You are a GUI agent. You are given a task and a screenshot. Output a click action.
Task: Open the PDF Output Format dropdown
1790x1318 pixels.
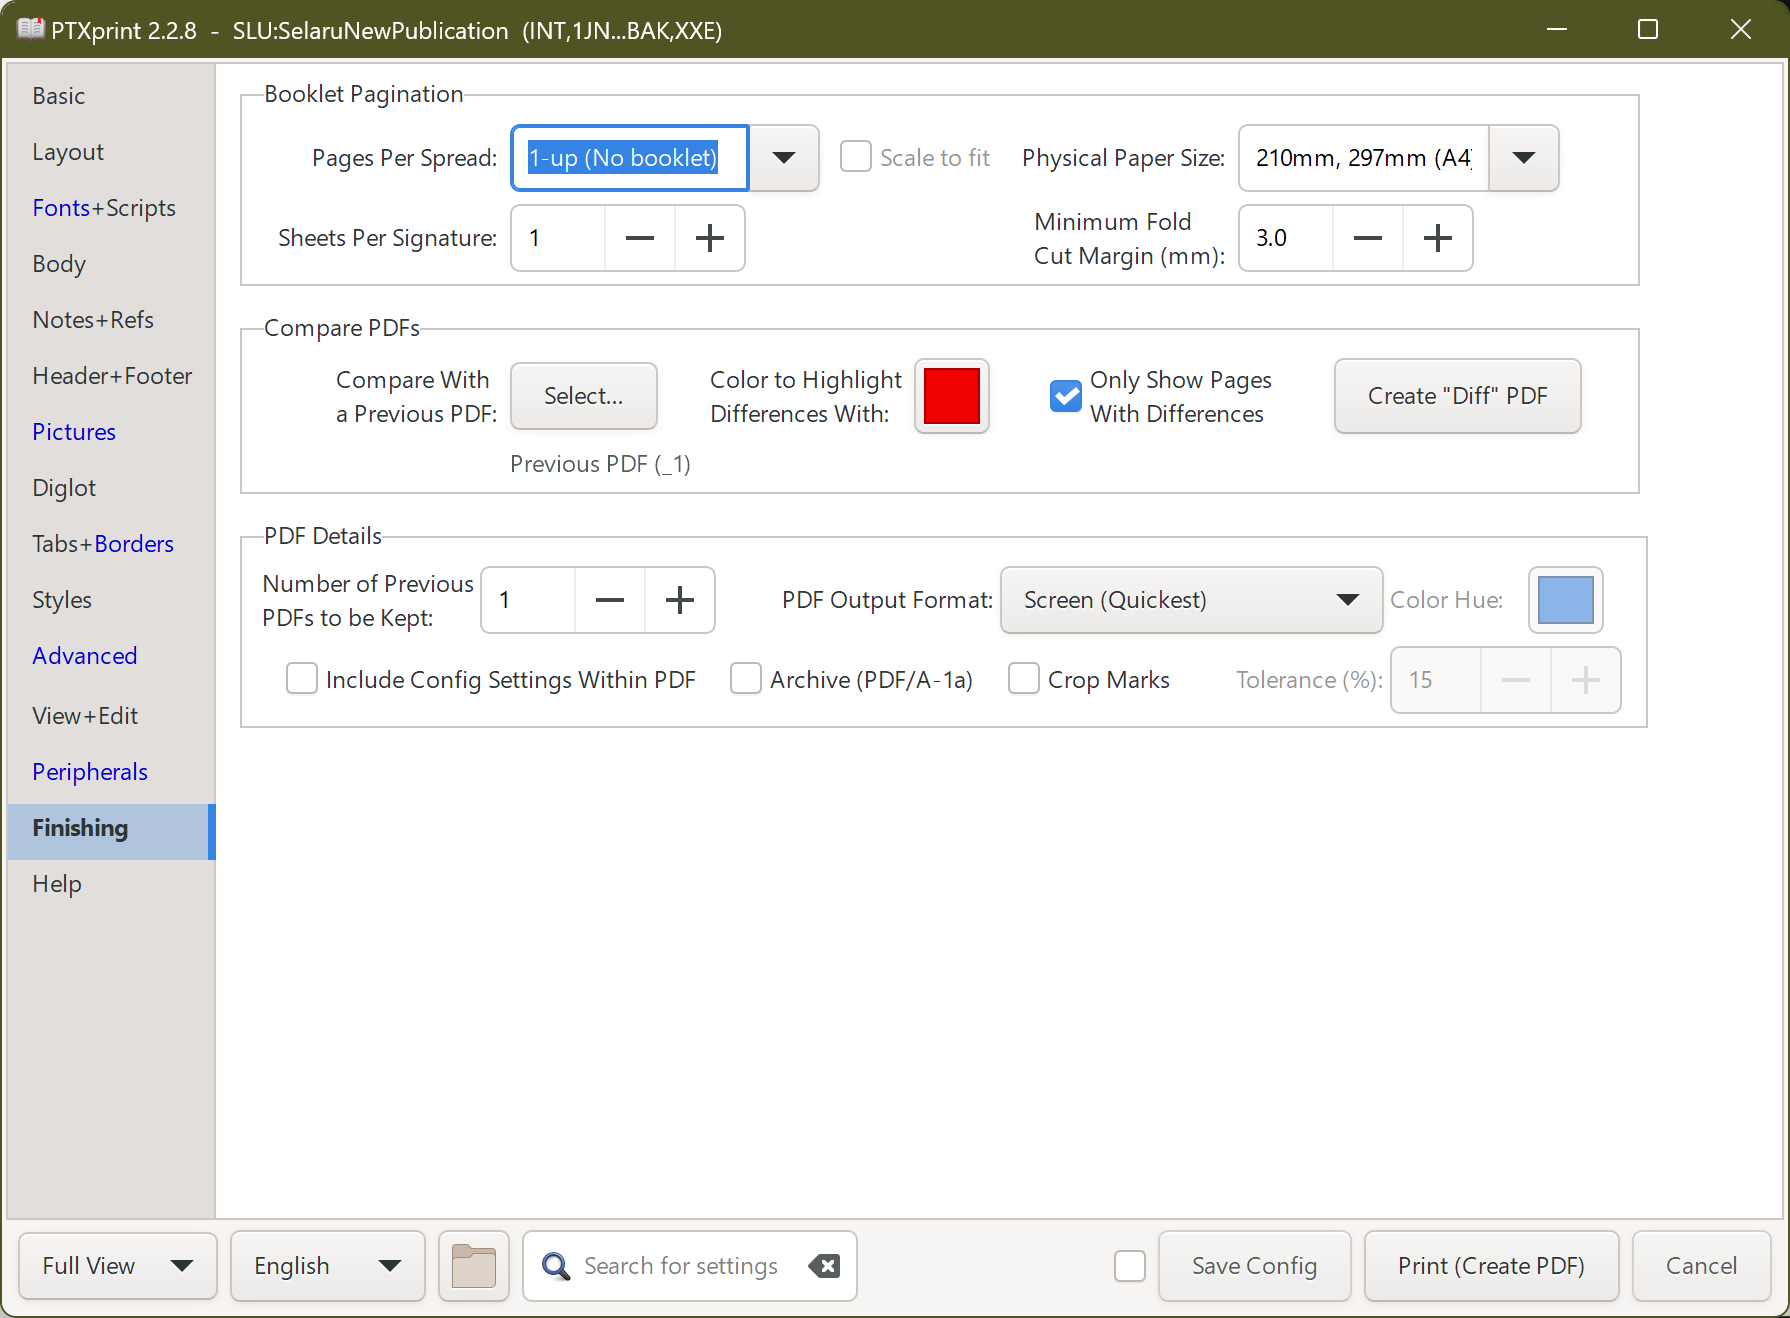coord(1346,600)
